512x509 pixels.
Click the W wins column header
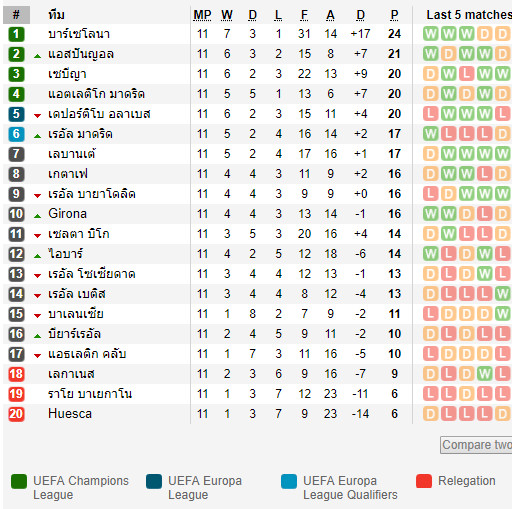coord(227,15)
